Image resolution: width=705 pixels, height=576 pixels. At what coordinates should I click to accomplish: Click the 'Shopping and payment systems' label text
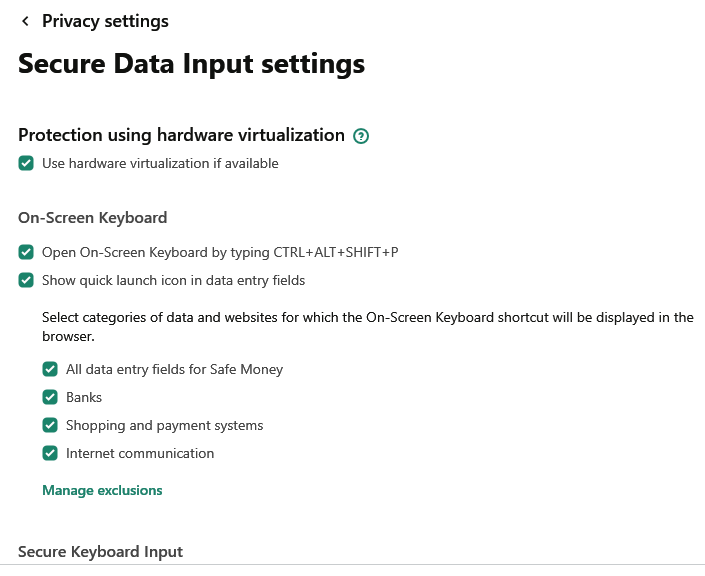click(164, 425)
